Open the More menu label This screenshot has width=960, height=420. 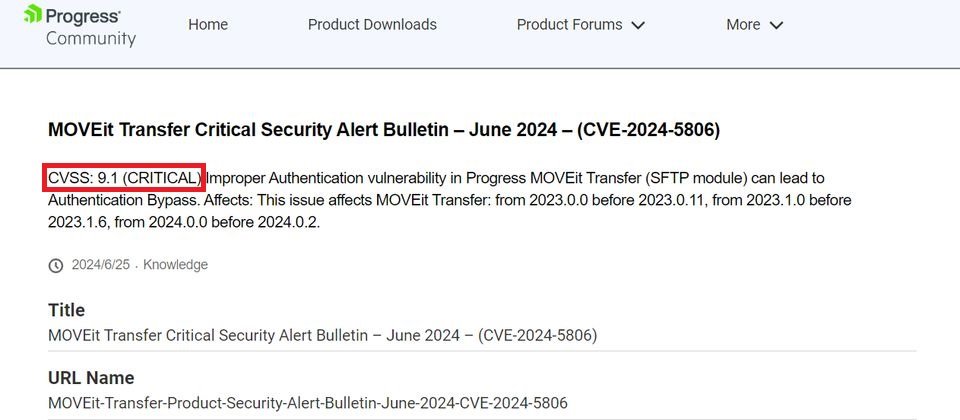(743, 24)
